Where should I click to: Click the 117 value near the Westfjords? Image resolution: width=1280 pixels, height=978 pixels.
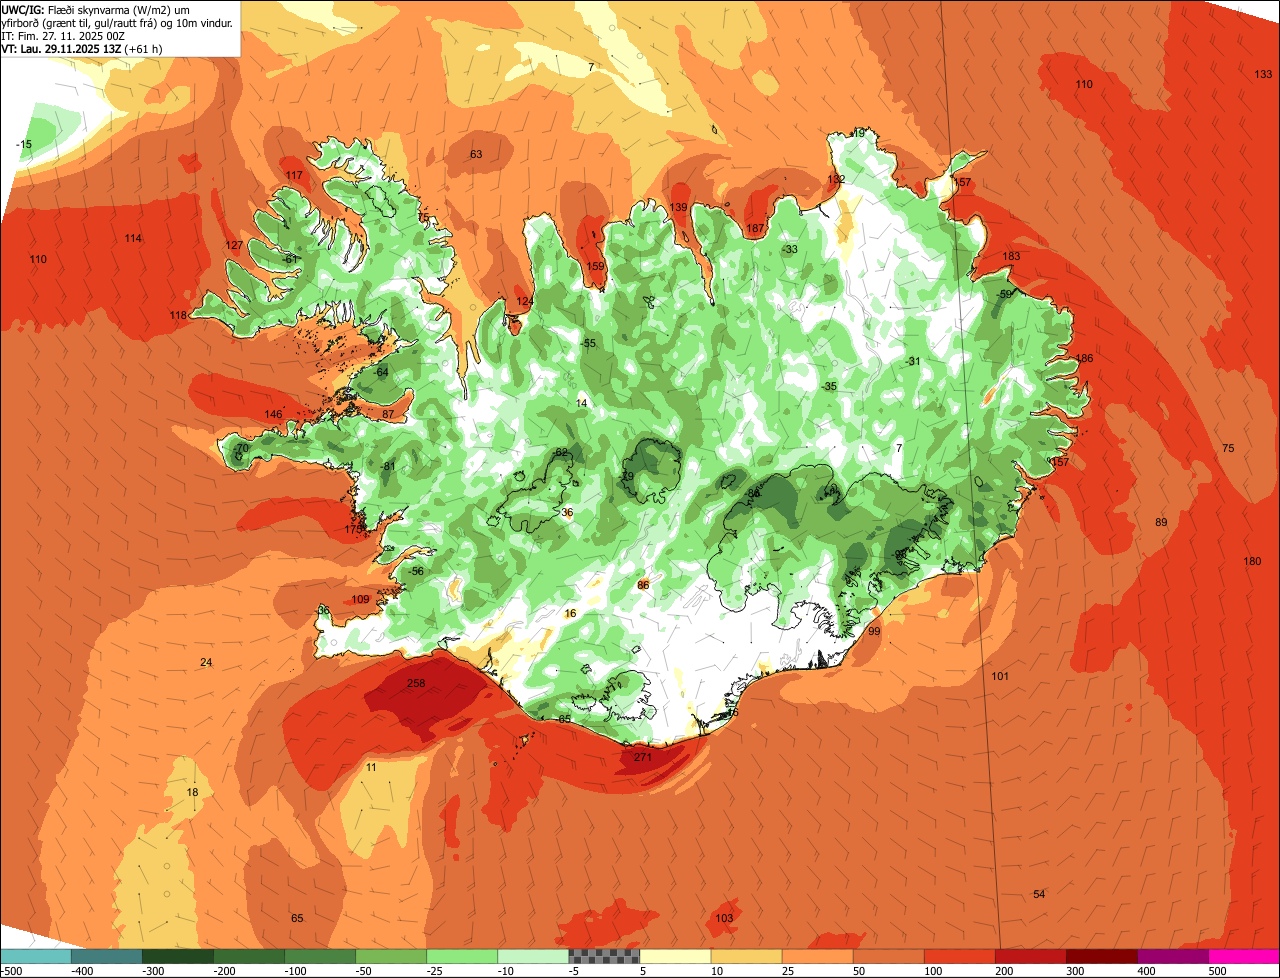[294, 176]
